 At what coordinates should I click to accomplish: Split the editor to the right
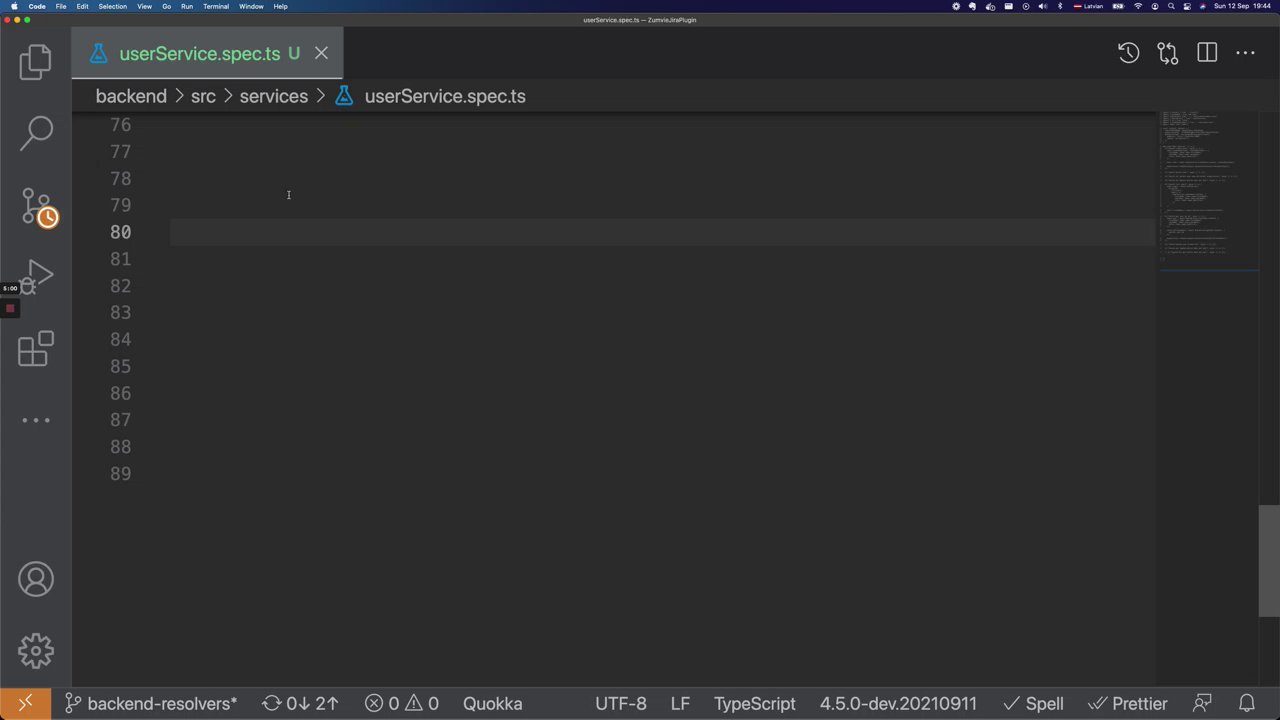(x=1207, y=53)
